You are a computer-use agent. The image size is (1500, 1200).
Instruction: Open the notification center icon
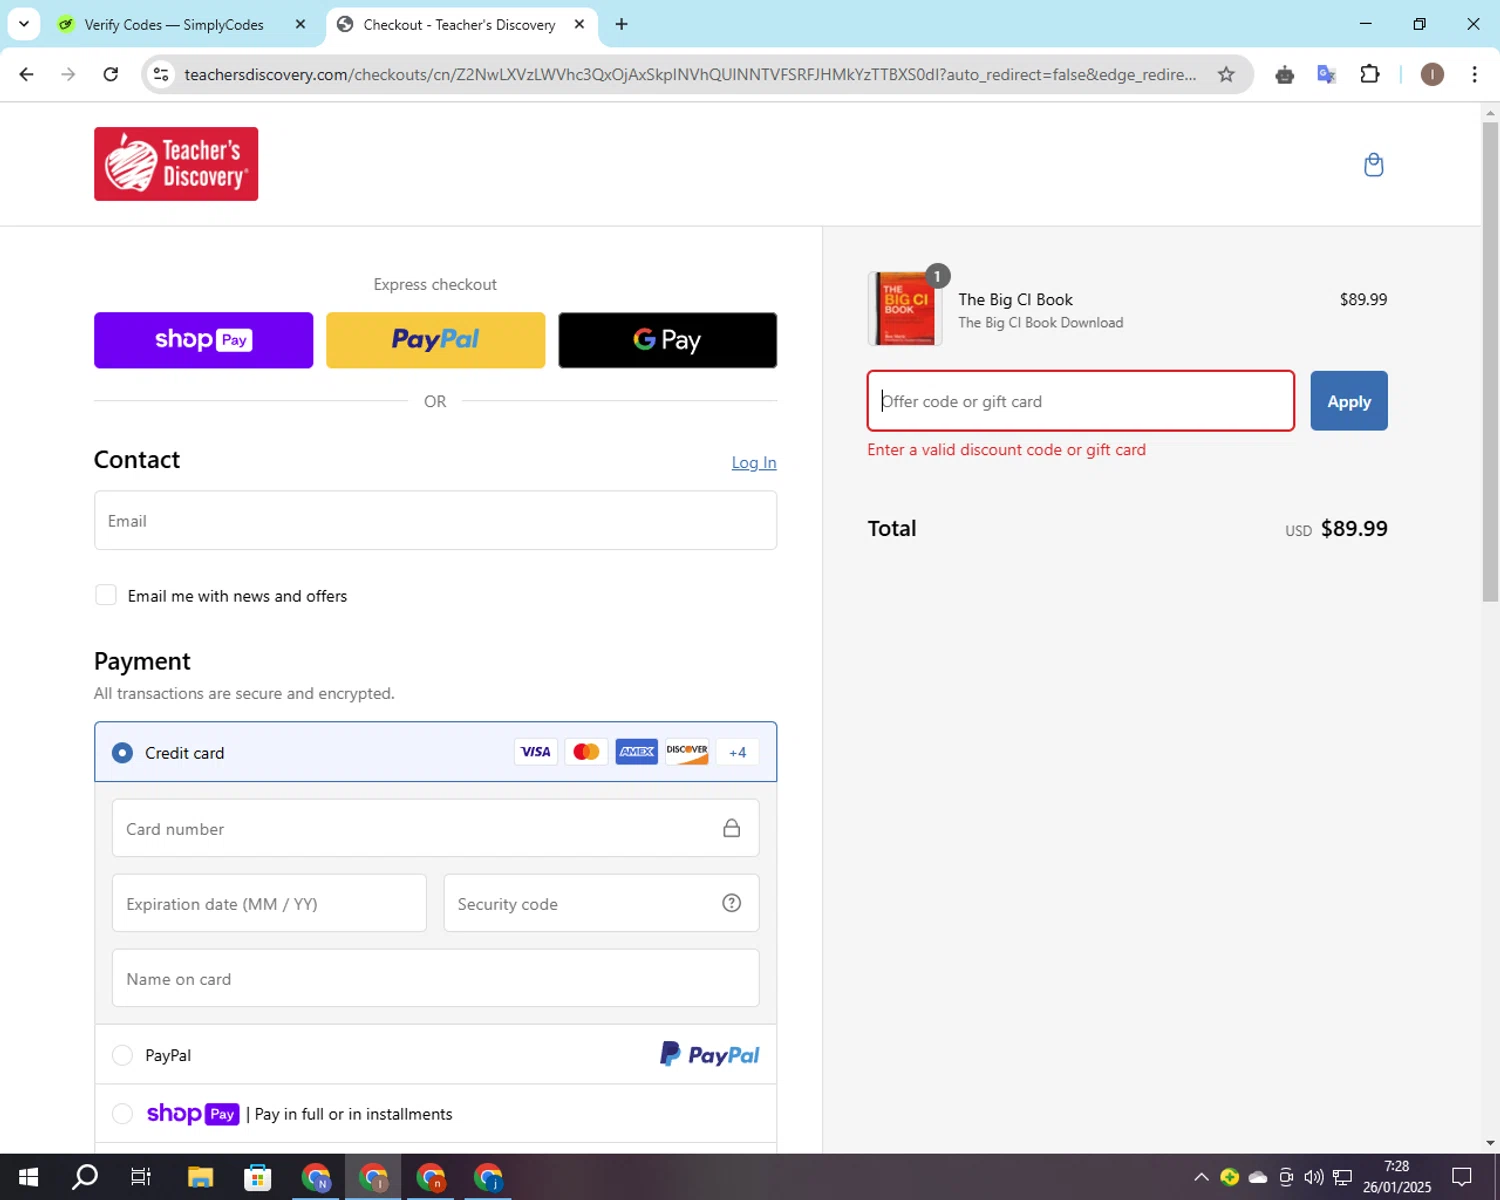(1462, 1177)
